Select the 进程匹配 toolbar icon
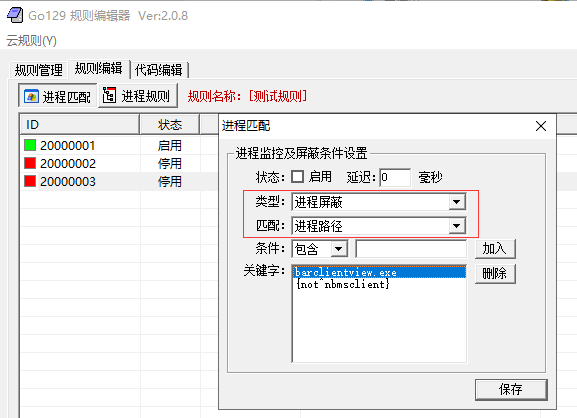Viewport: 577px width, 418px height. tap(31, 97)
